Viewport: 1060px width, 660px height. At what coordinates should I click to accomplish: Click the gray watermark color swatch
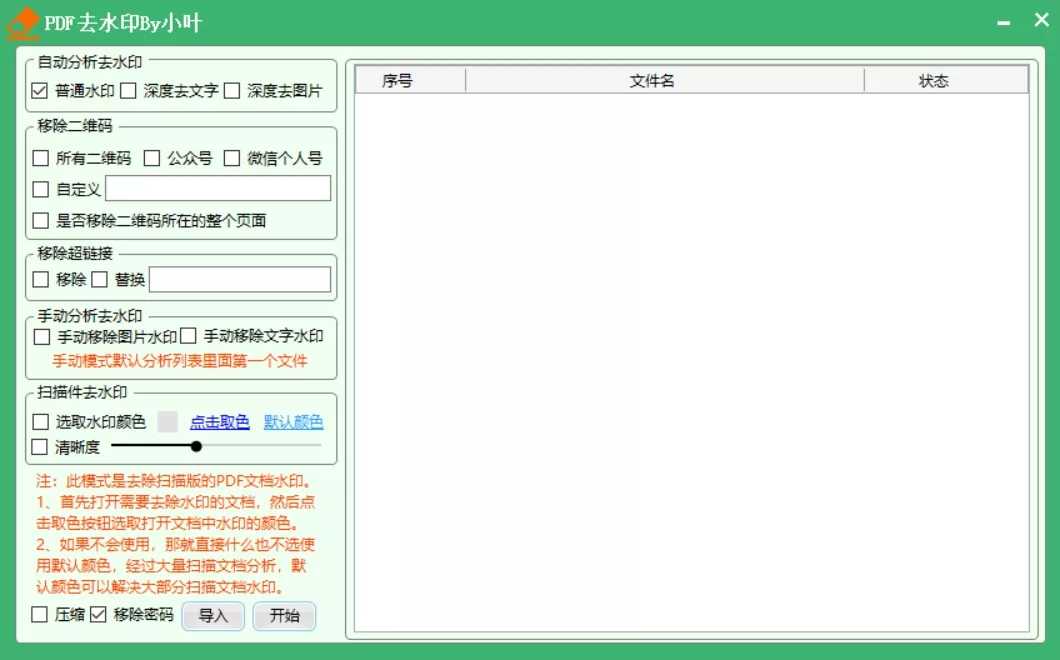pyautogui.click(x=168, y=422)
